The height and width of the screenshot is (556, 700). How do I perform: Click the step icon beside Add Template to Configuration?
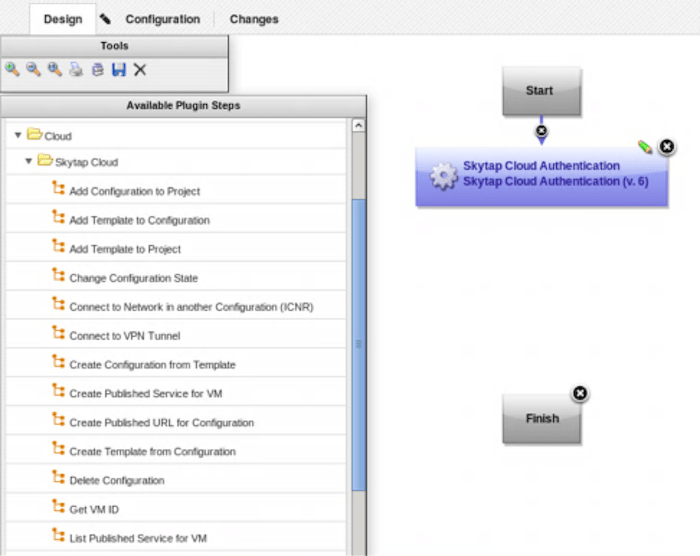click(x=58, y=217)
